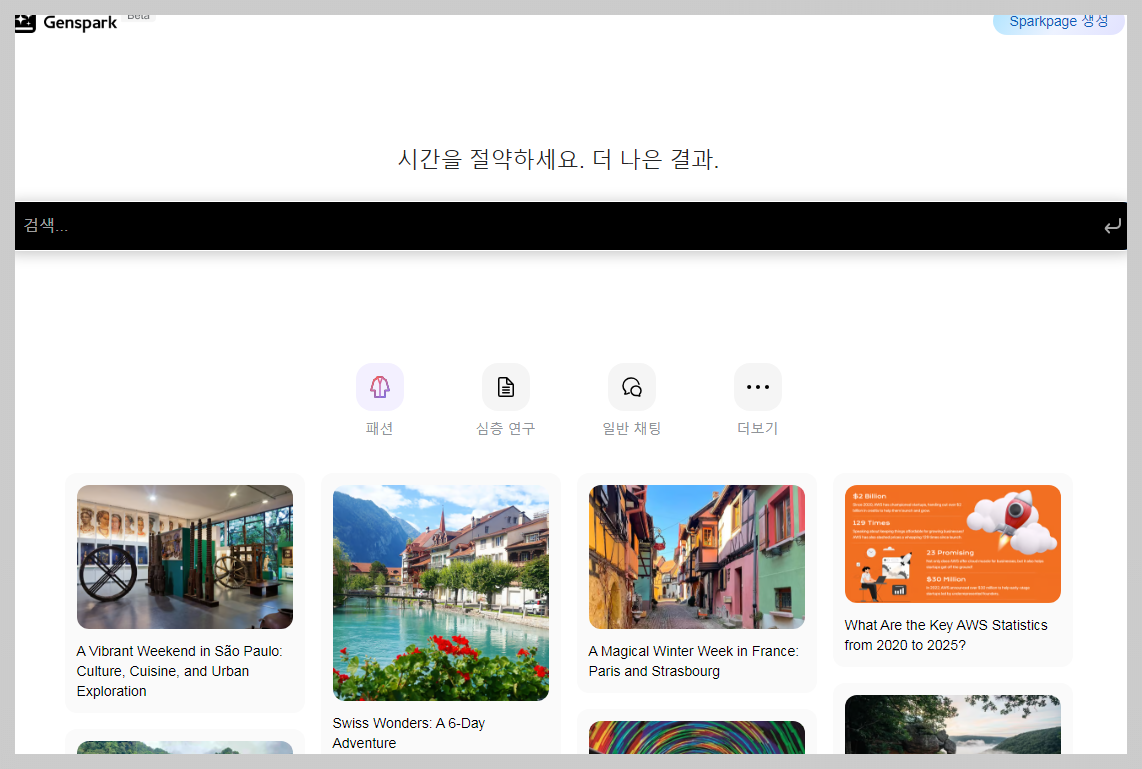Screen dimensions: 1142x769
Task: Click the Genspark logo icon
Action: coord(25,23)
